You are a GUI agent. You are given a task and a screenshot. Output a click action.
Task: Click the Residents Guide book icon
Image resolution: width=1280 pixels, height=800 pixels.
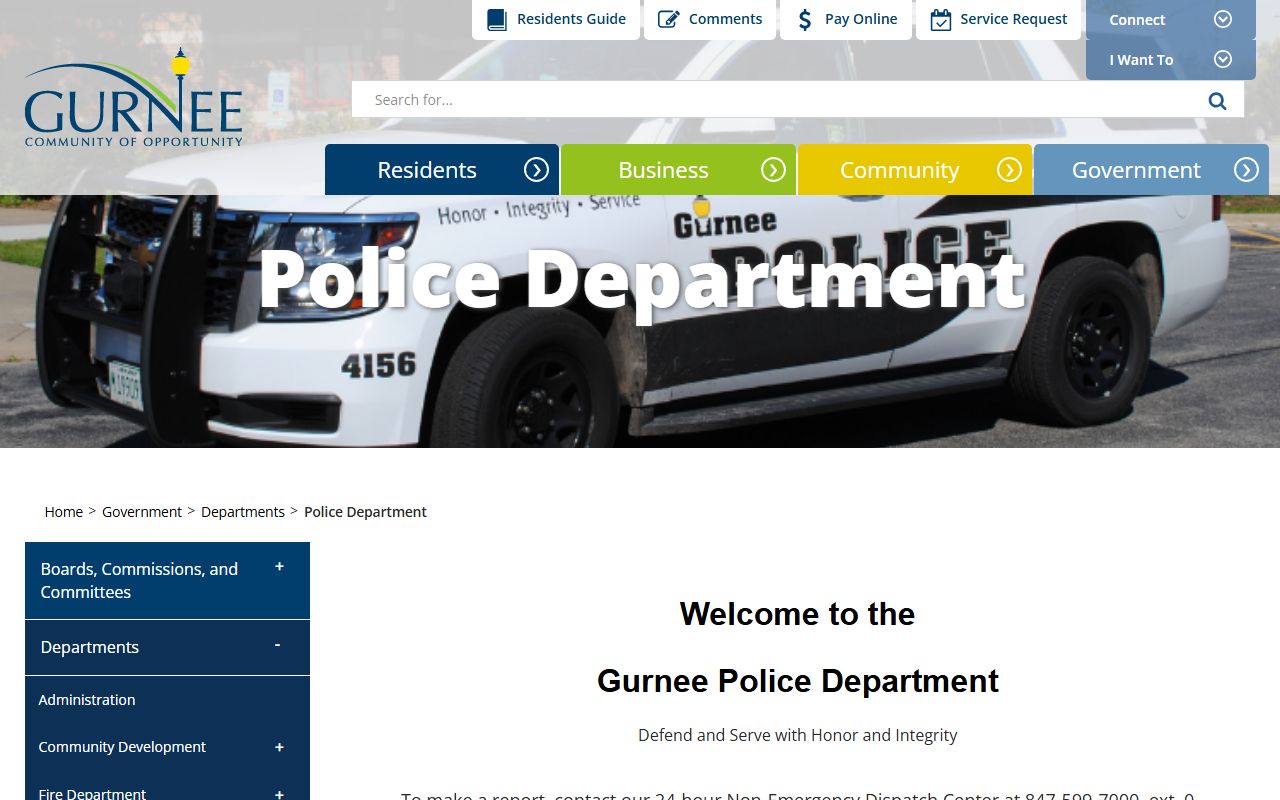(x=497, y=20)
